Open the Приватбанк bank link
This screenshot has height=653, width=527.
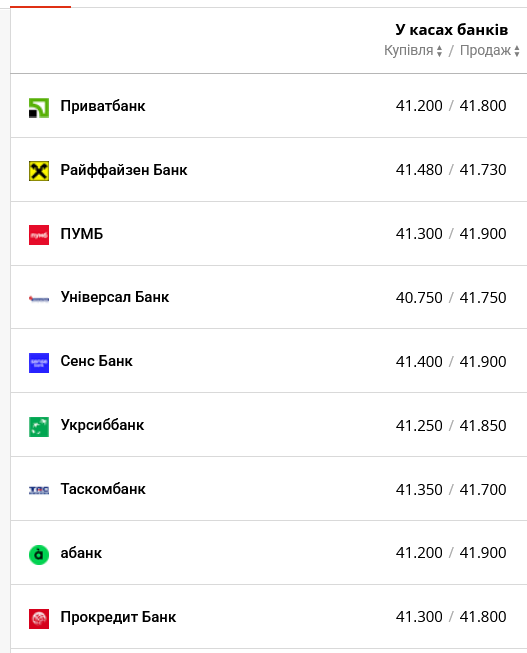coord(103,106)
